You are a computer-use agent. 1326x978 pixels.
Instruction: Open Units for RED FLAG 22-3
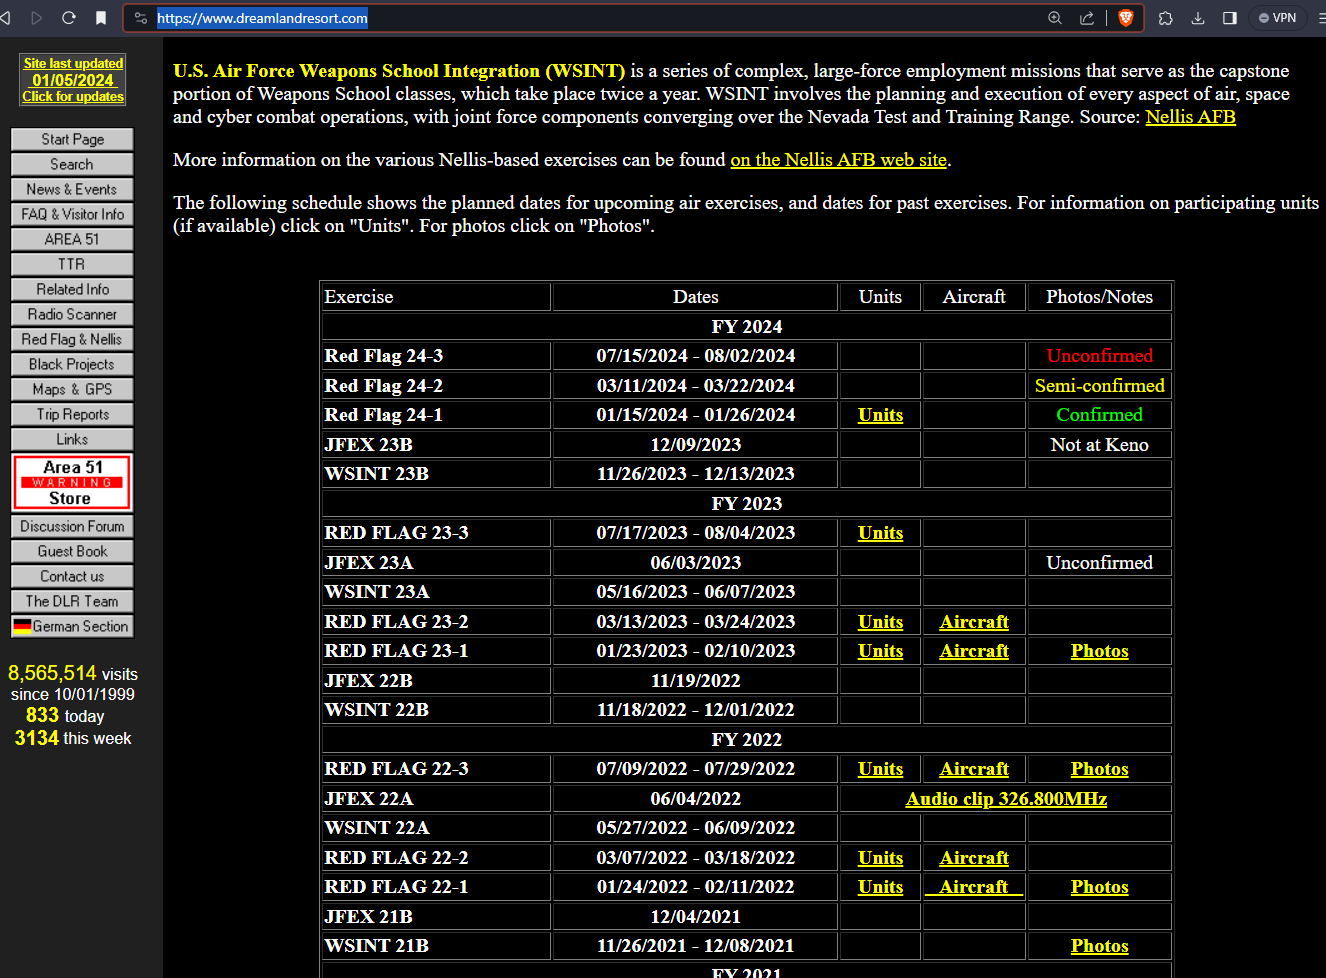880,769
